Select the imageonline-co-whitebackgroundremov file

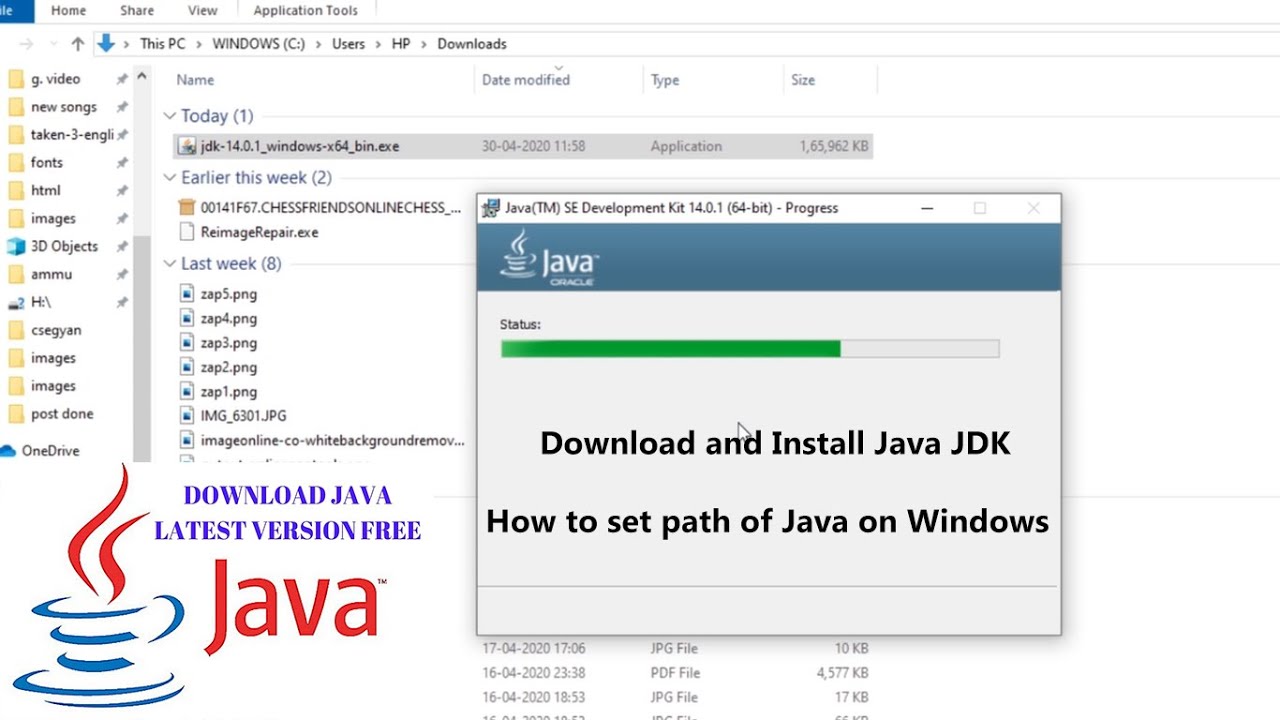pos(332,440)
